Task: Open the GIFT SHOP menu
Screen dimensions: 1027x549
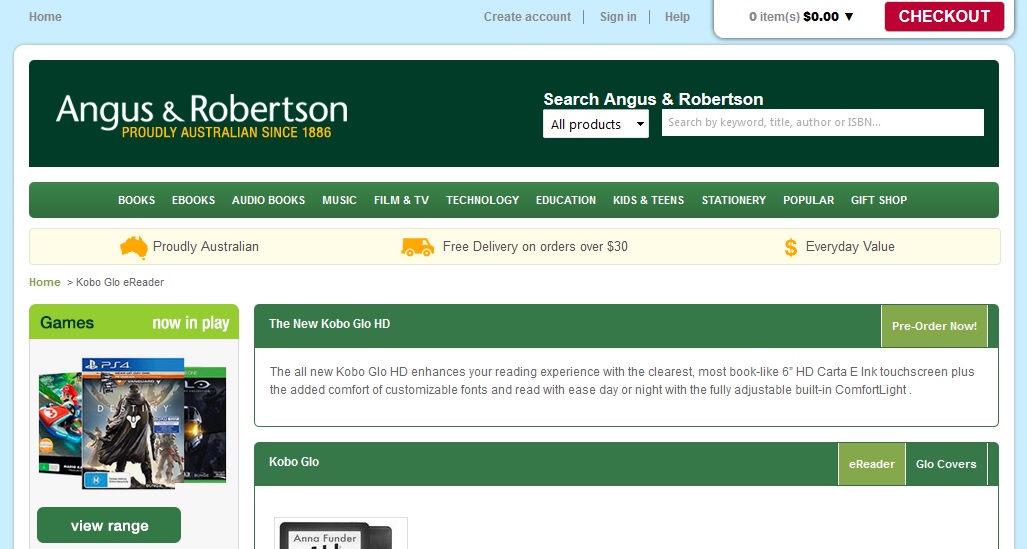Action: pos(879,200)
